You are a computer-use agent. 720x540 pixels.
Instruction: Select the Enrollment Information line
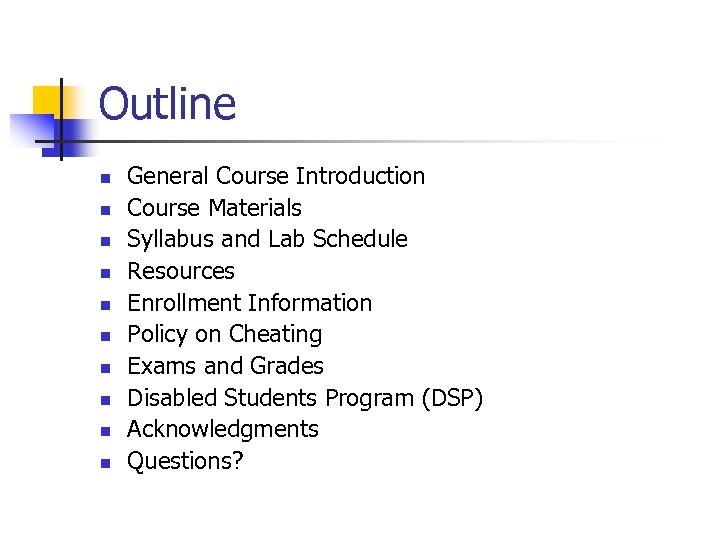click(249, 303)
